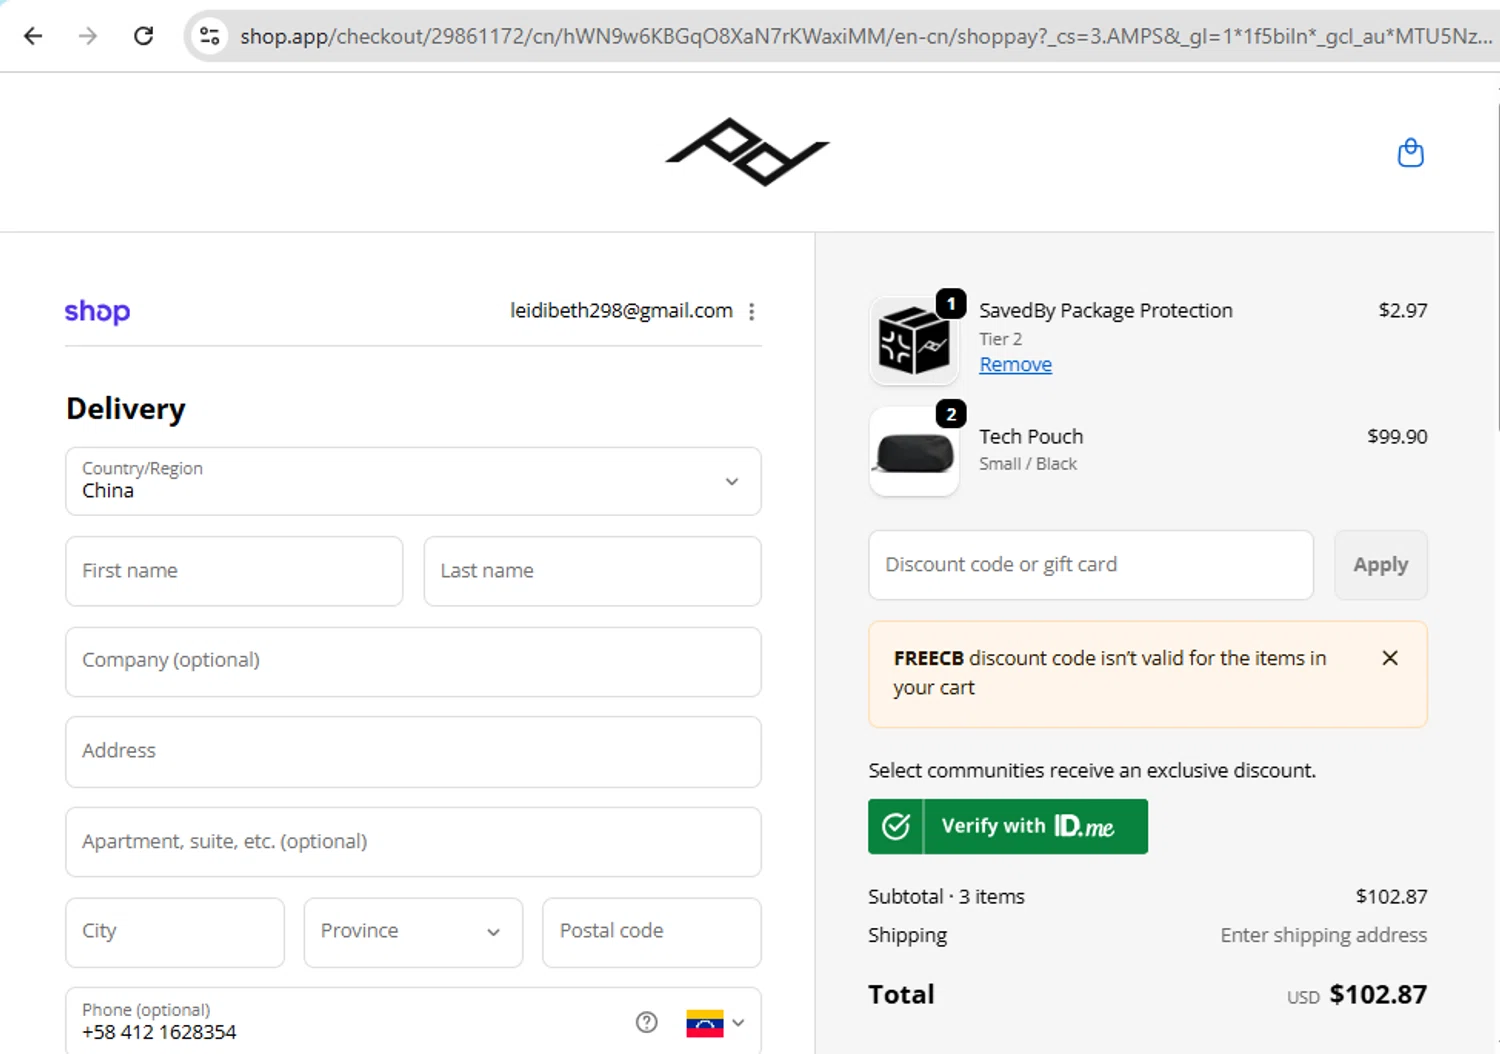Click the phone number help icon
Image resolution: width=1500 pixels, height=1054 pixels.
coord(647,1022)
